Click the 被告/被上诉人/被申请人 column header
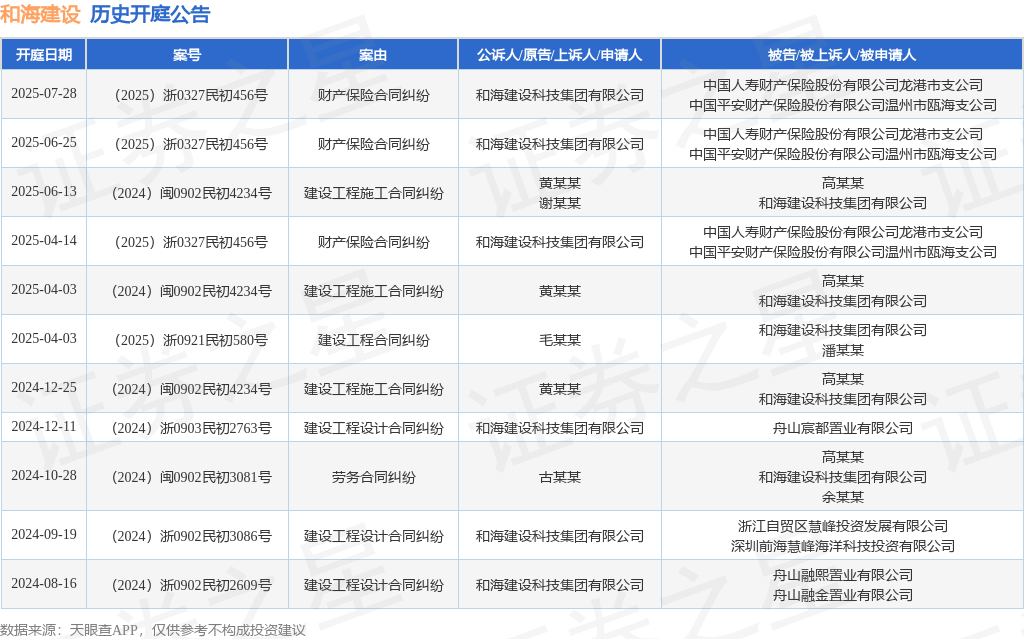The image size is (1024, 639). tap(842, 55)
